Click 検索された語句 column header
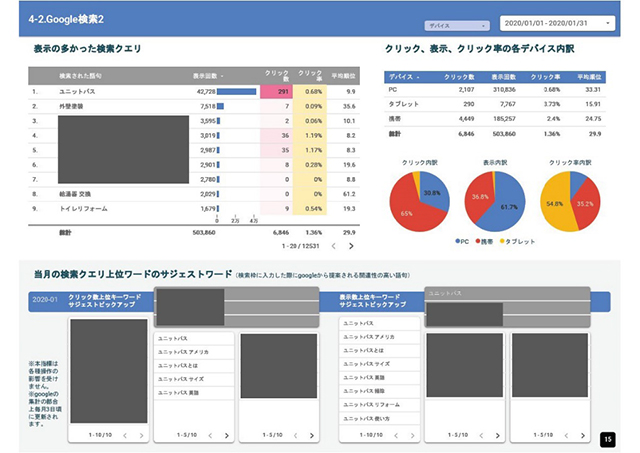The image size is (640, 453). click(x=80, y=76)
